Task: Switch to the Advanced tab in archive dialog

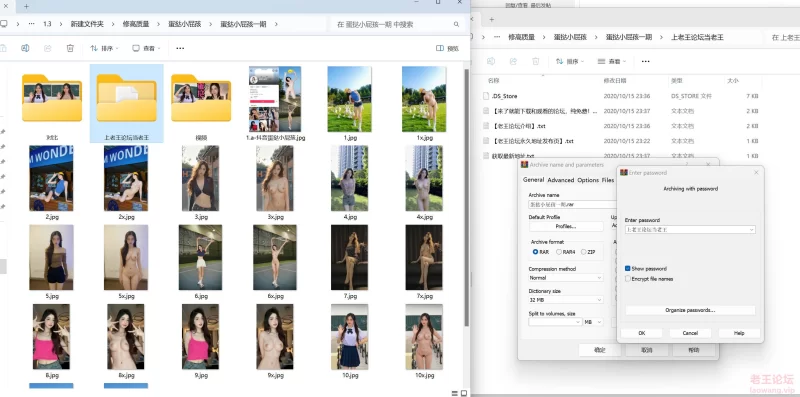Action: pyautogui.click(x=561, y=180)
